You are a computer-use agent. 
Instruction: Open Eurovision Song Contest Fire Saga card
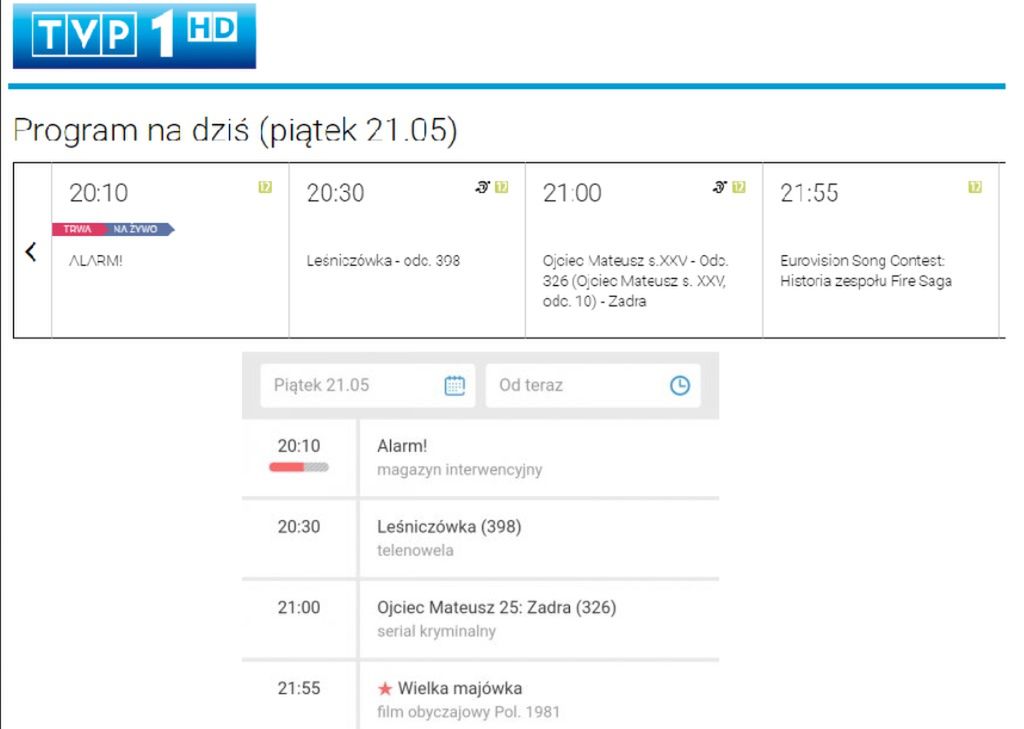pyautogui.click(x=865, y=270)
